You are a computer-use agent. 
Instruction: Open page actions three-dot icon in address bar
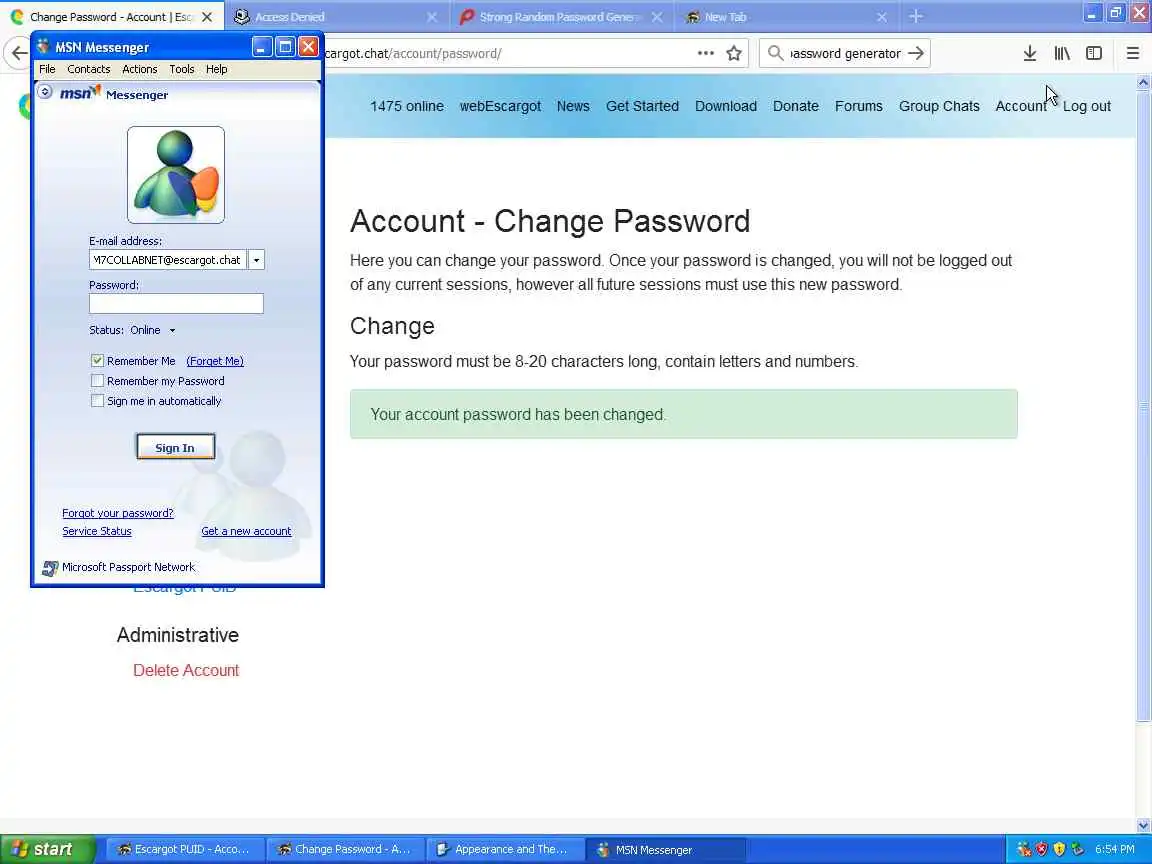tap(705, 53)
